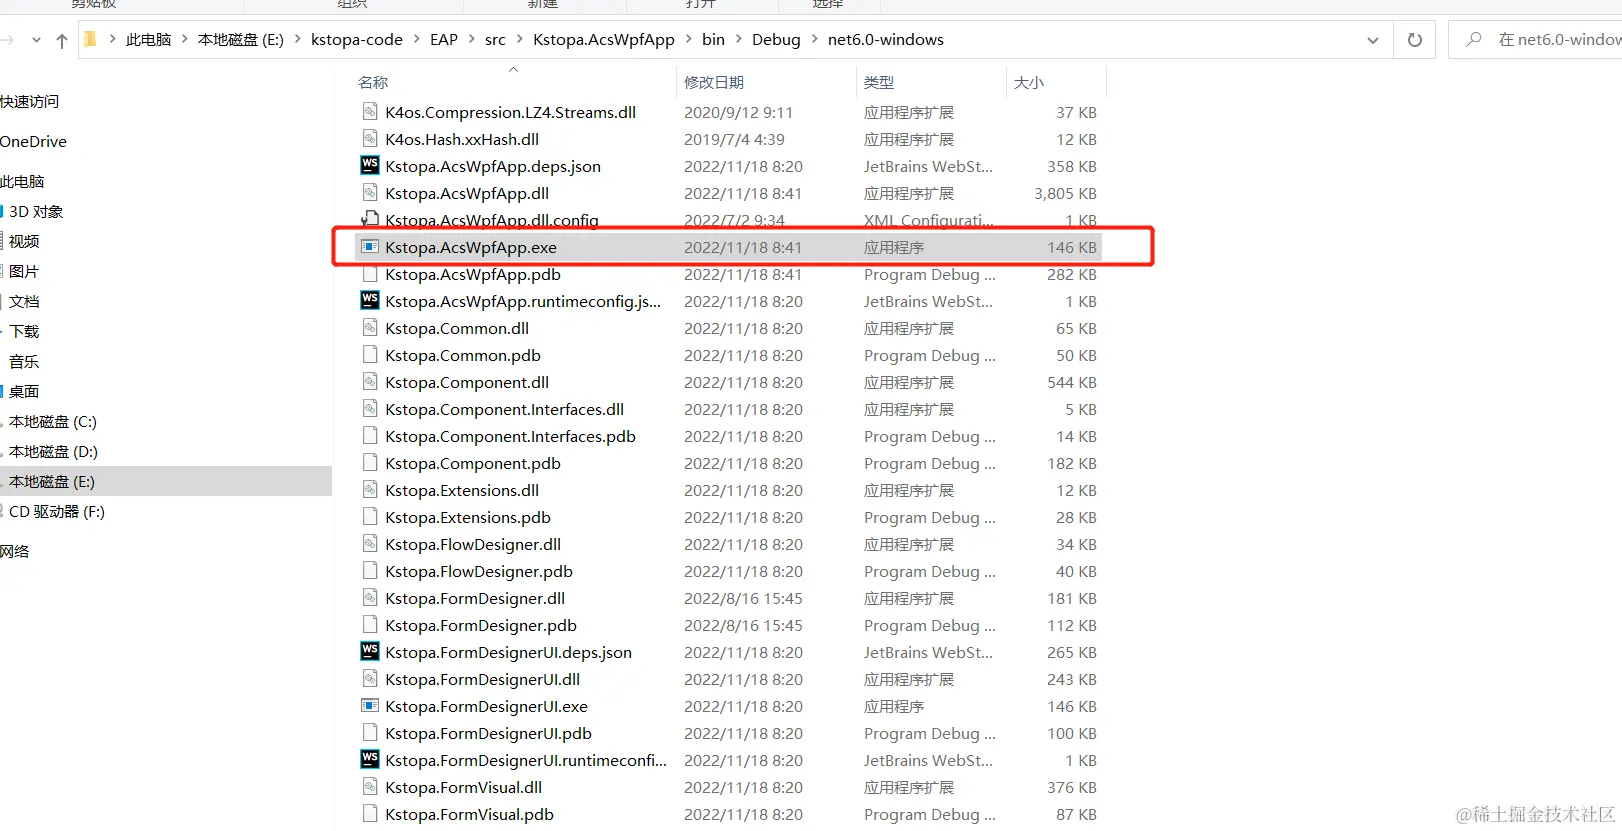The image size is (1622, 831).
Task: Click the icon of K4os.Hash.xxHash.dll
Action: (370, 139)
